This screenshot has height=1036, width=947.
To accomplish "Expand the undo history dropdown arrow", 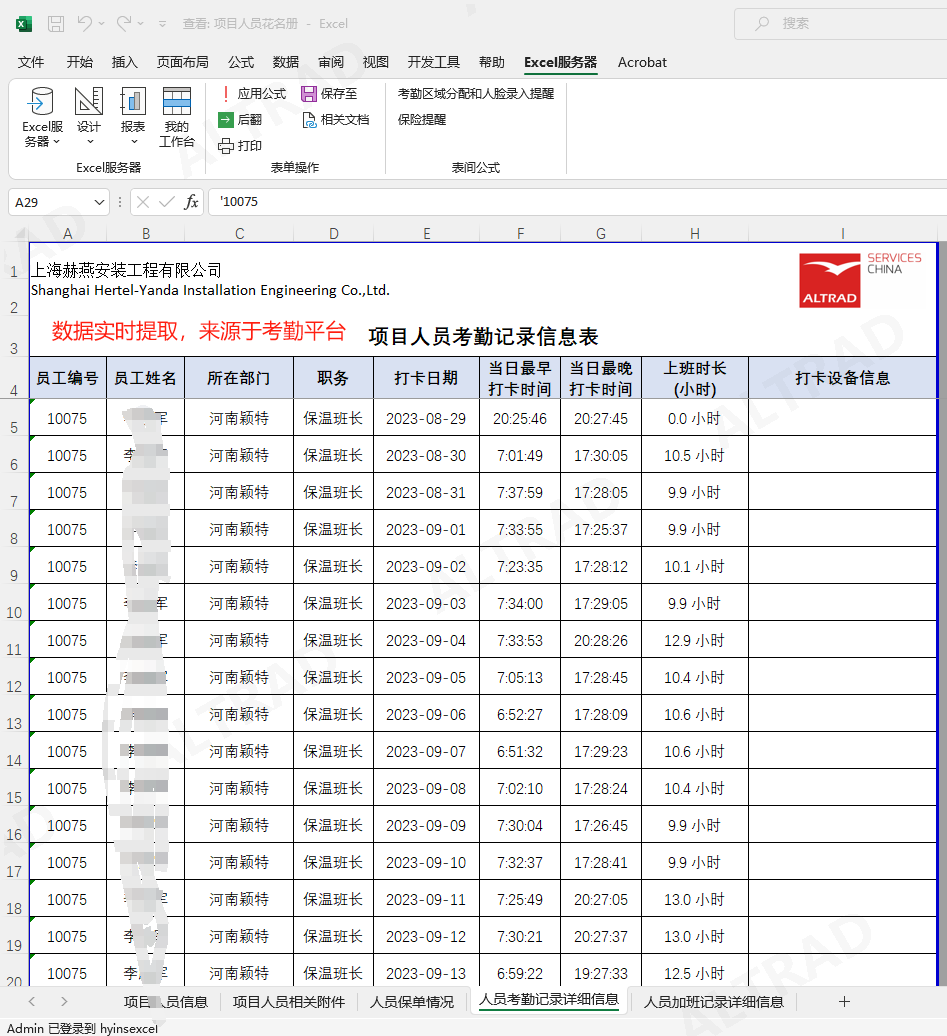I will tap(103, 23).
